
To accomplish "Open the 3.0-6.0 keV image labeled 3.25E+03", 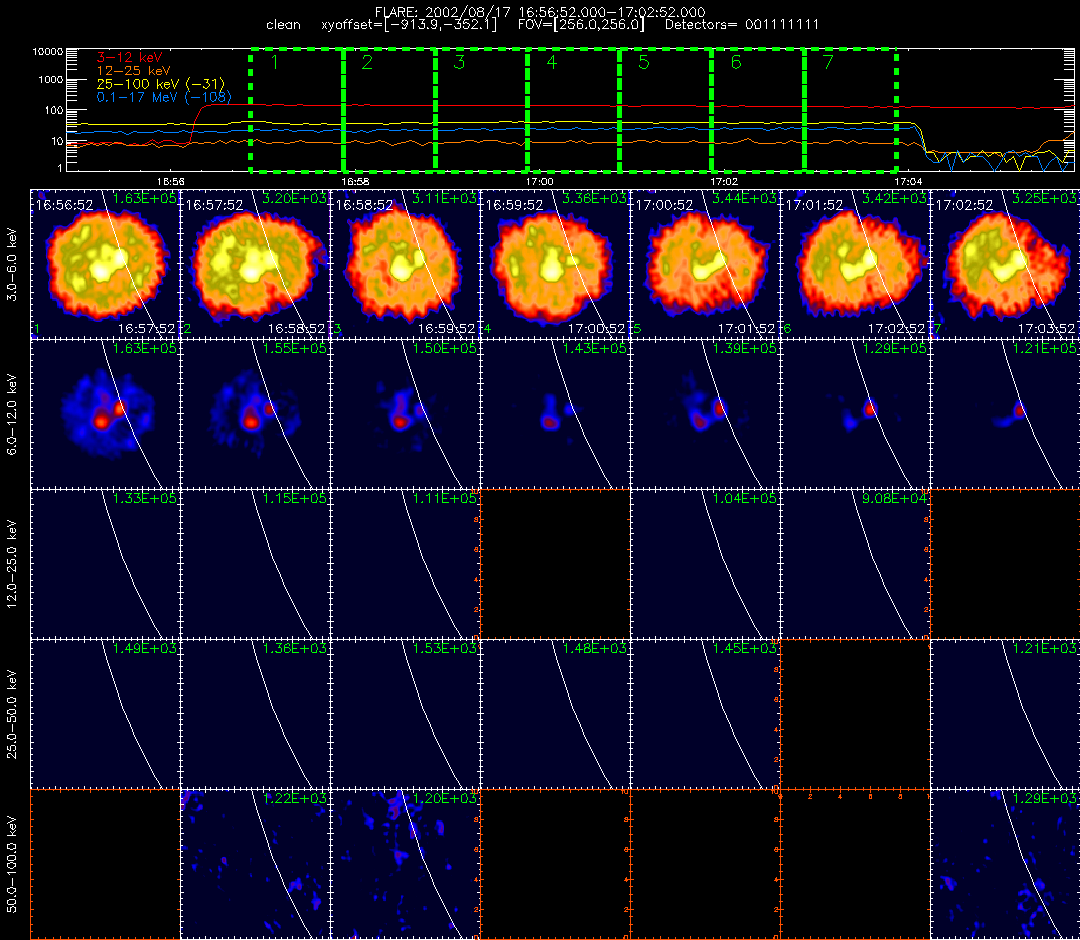I will pyautogui.click(x=1006, y=264).
